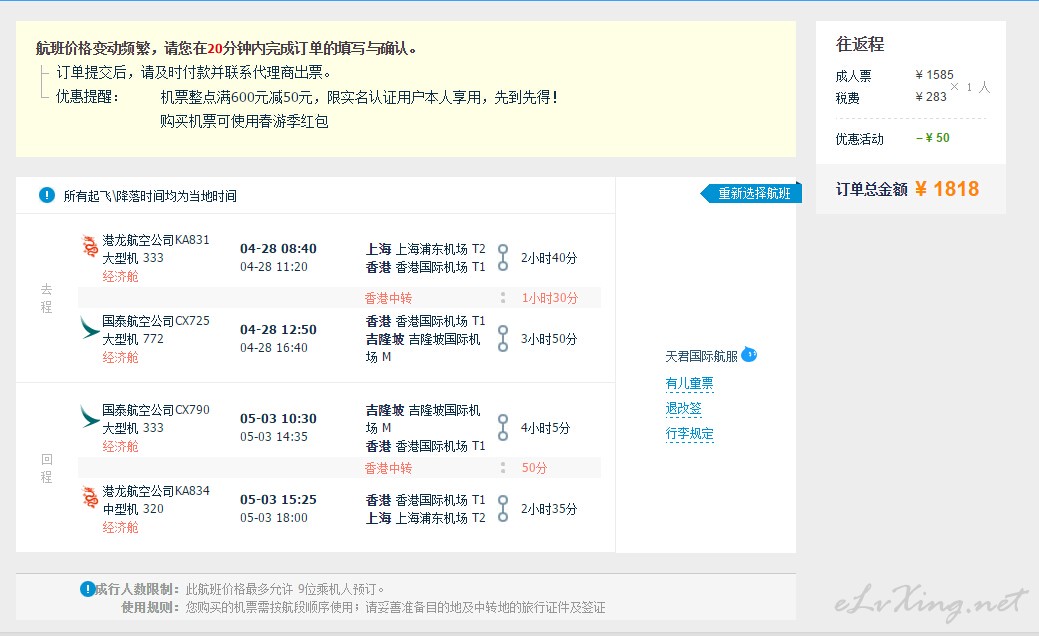
Task: Click arrival time 05-03 18:00
Action: pyautogui.click(x=274, y=518)
